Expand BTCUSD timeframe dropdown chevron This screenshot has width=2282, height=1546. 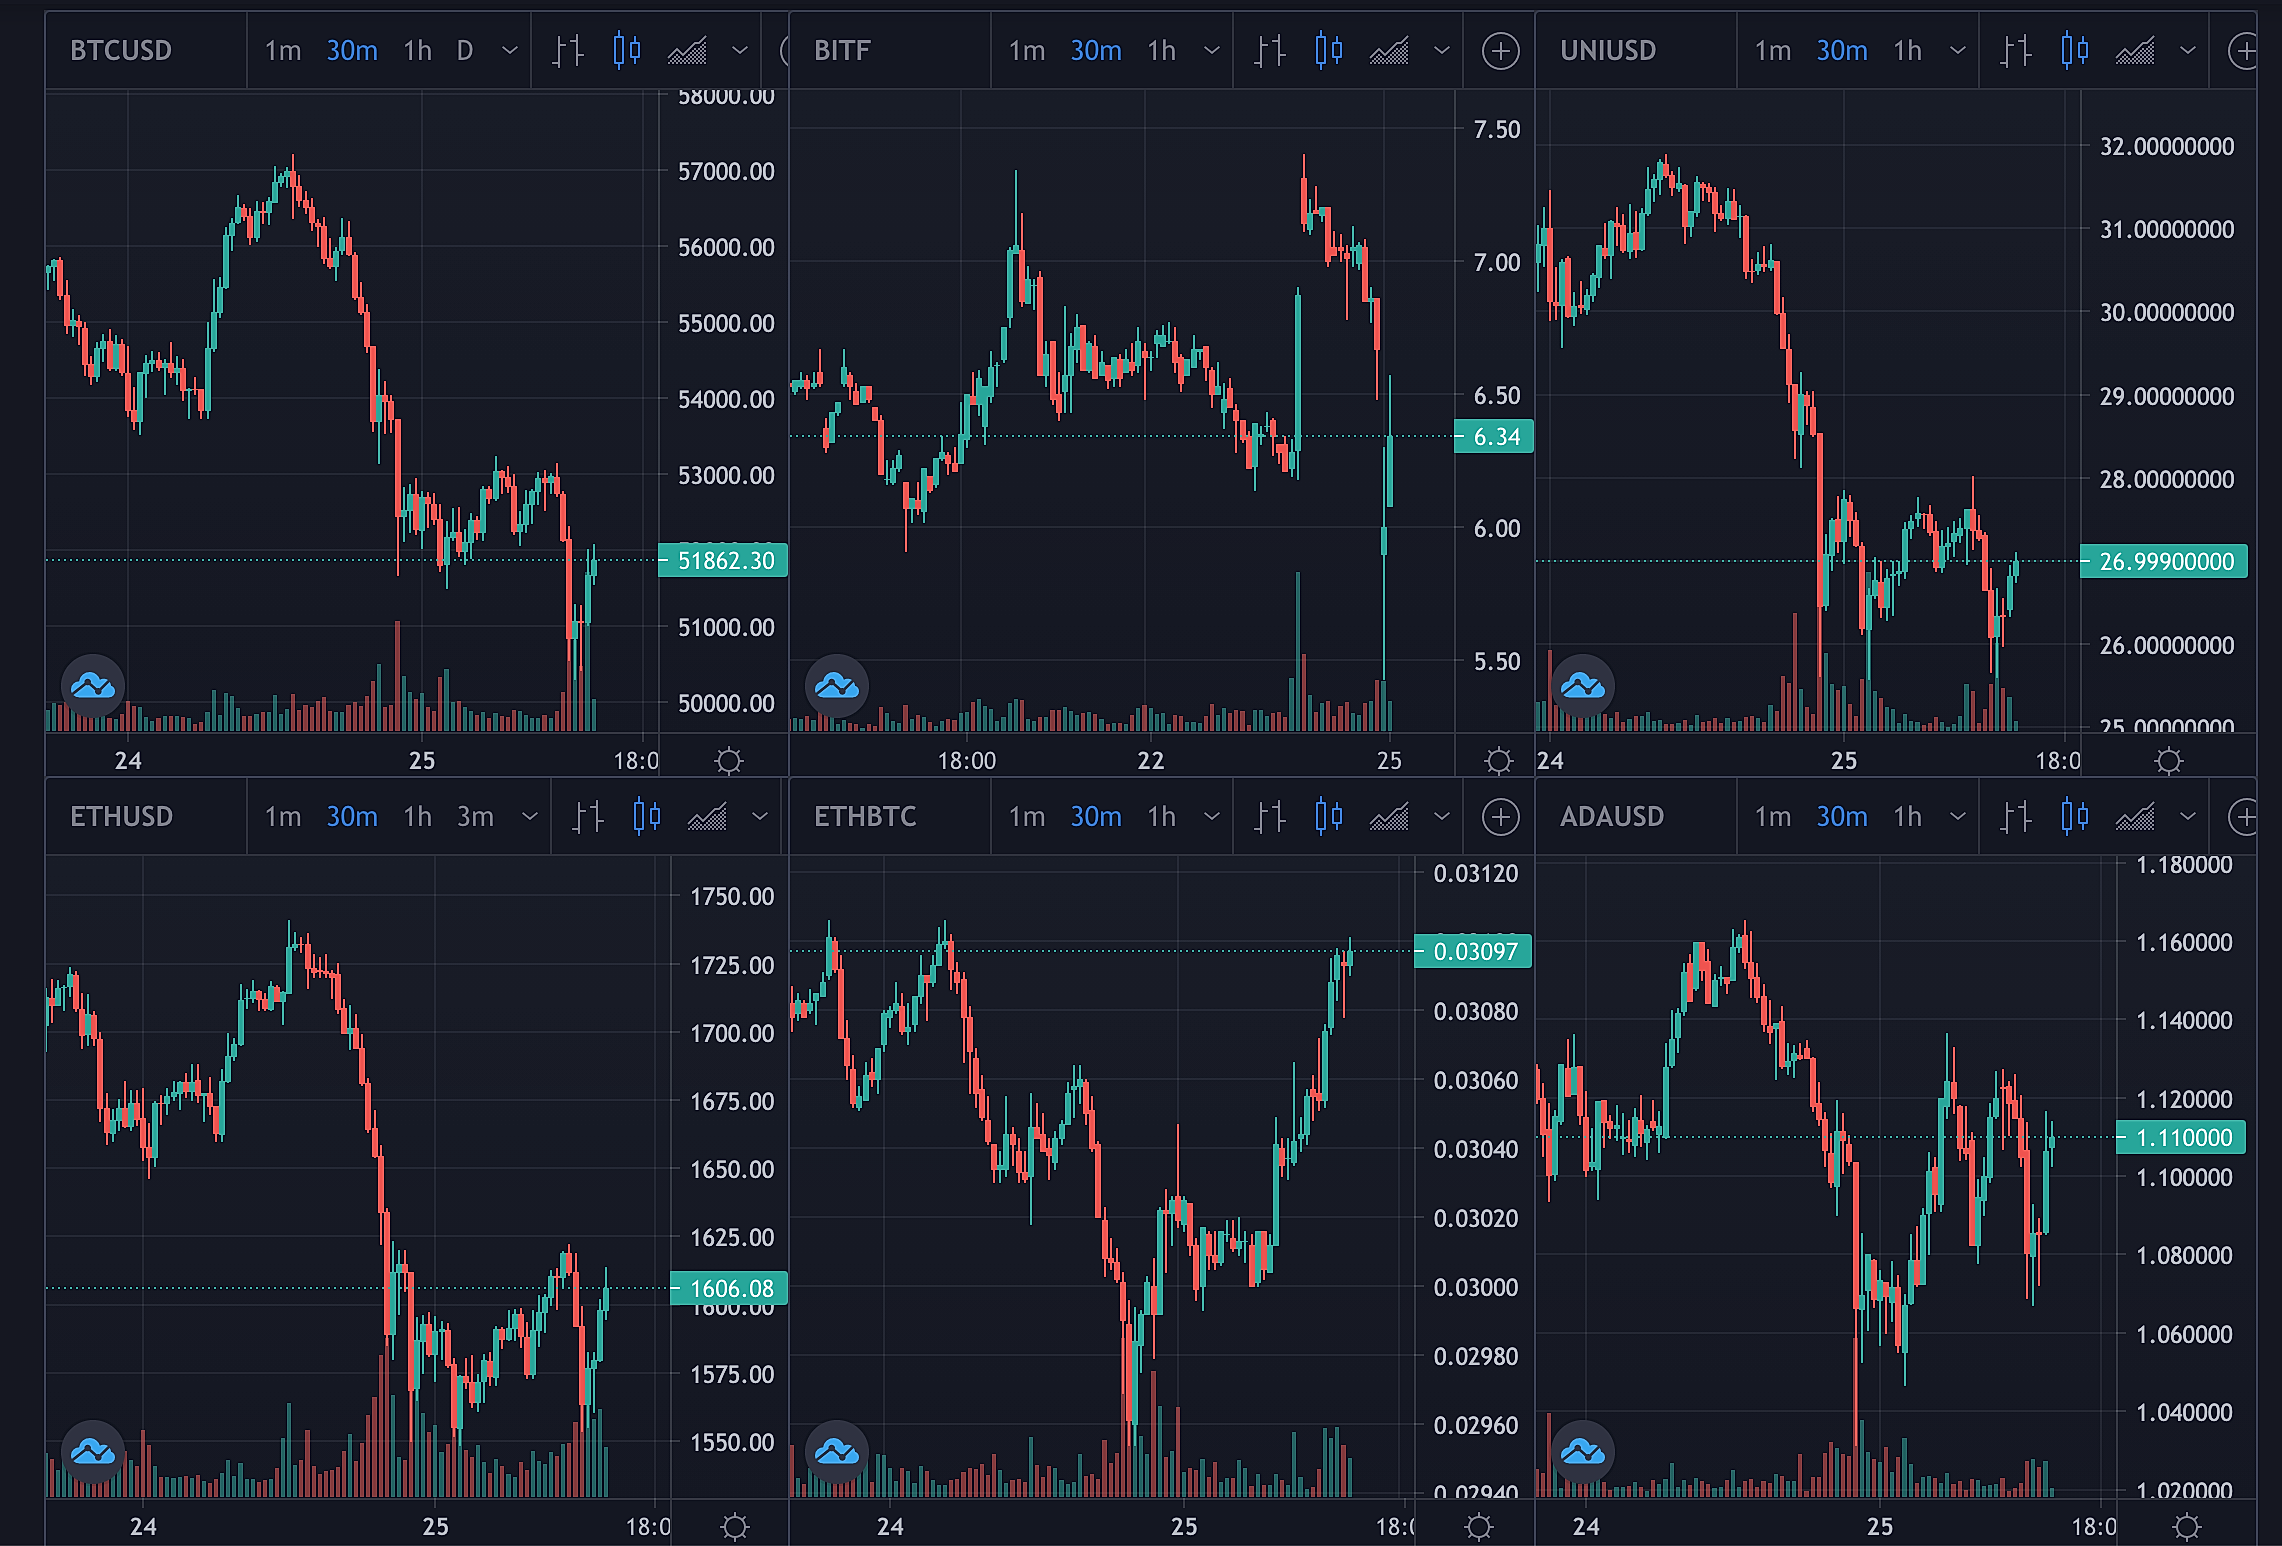coord(509,50)
